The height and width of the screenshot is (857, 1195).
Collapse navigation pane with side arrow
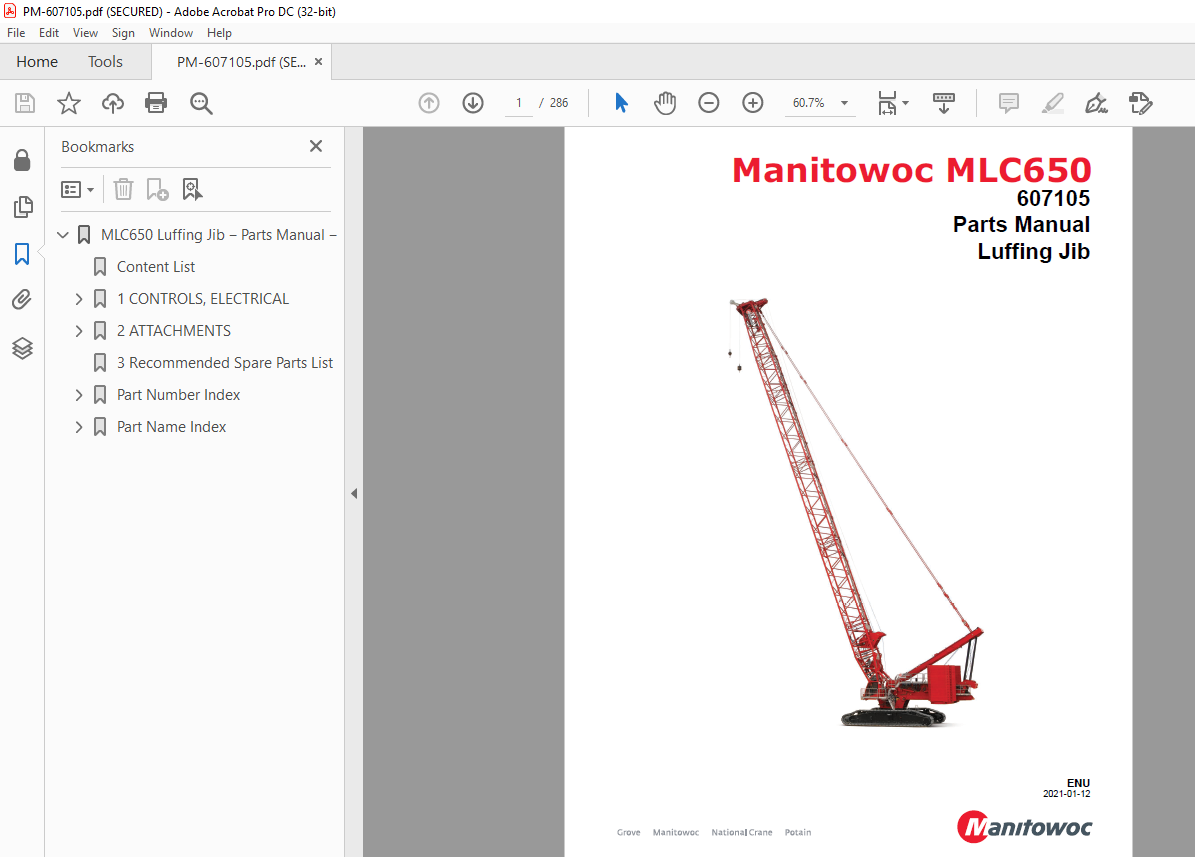[x=354, y=493]
